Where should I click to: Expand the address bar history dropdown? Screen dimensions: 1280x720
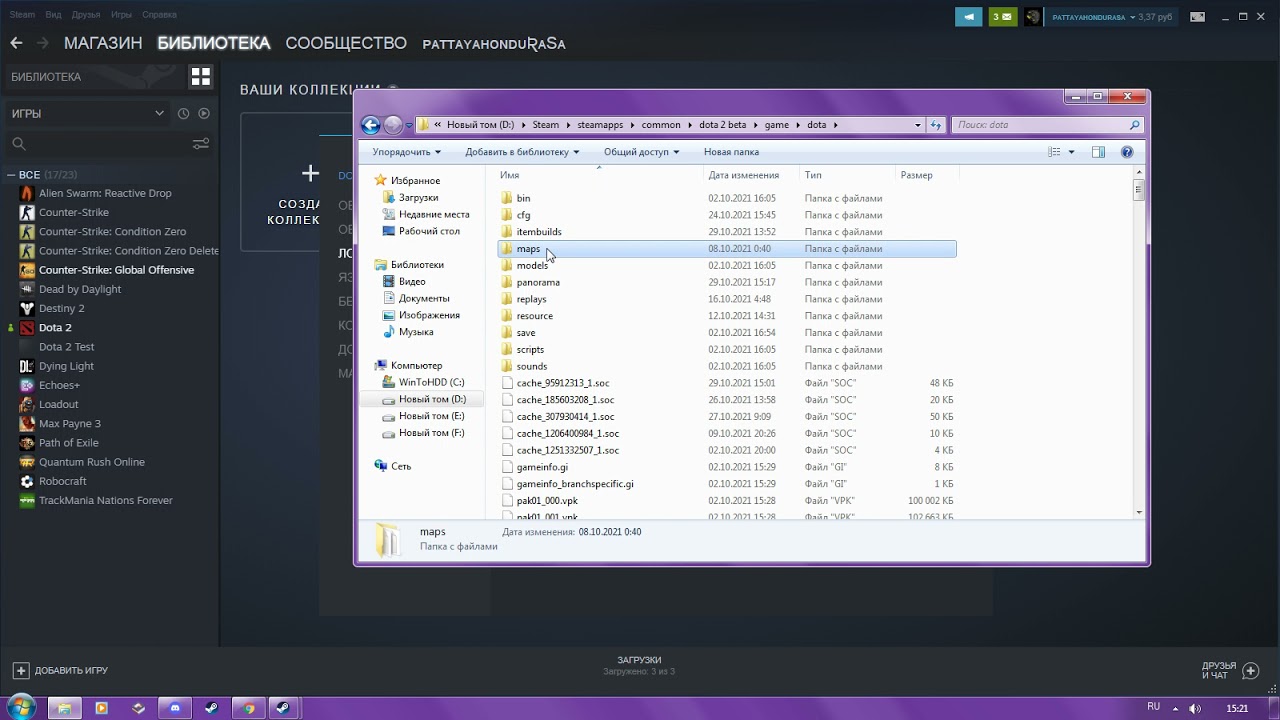point(918,125)
